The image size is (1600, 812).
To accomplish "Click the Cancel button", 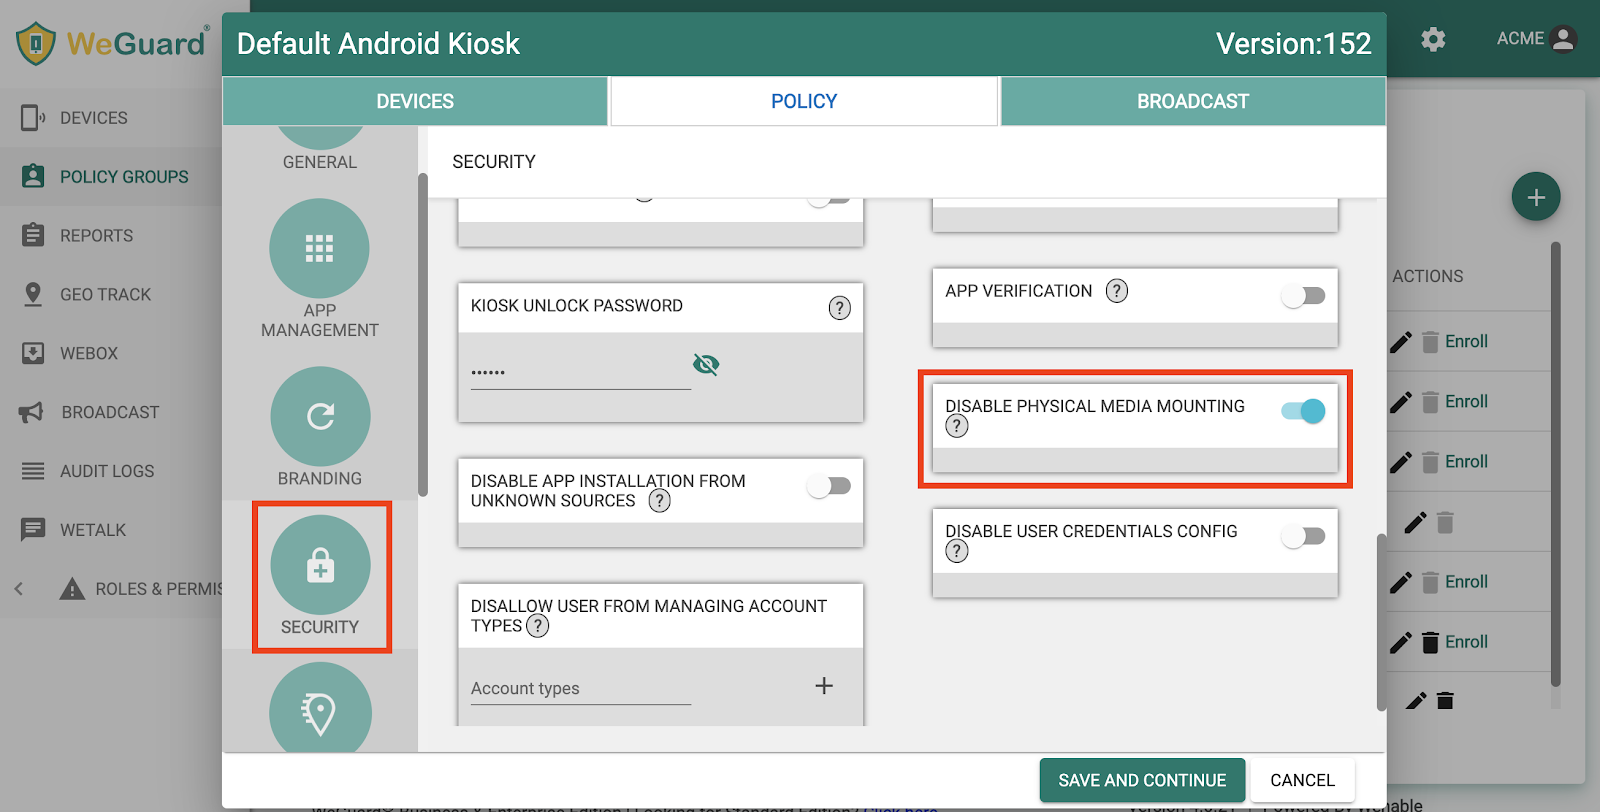I will (1302, 780).
